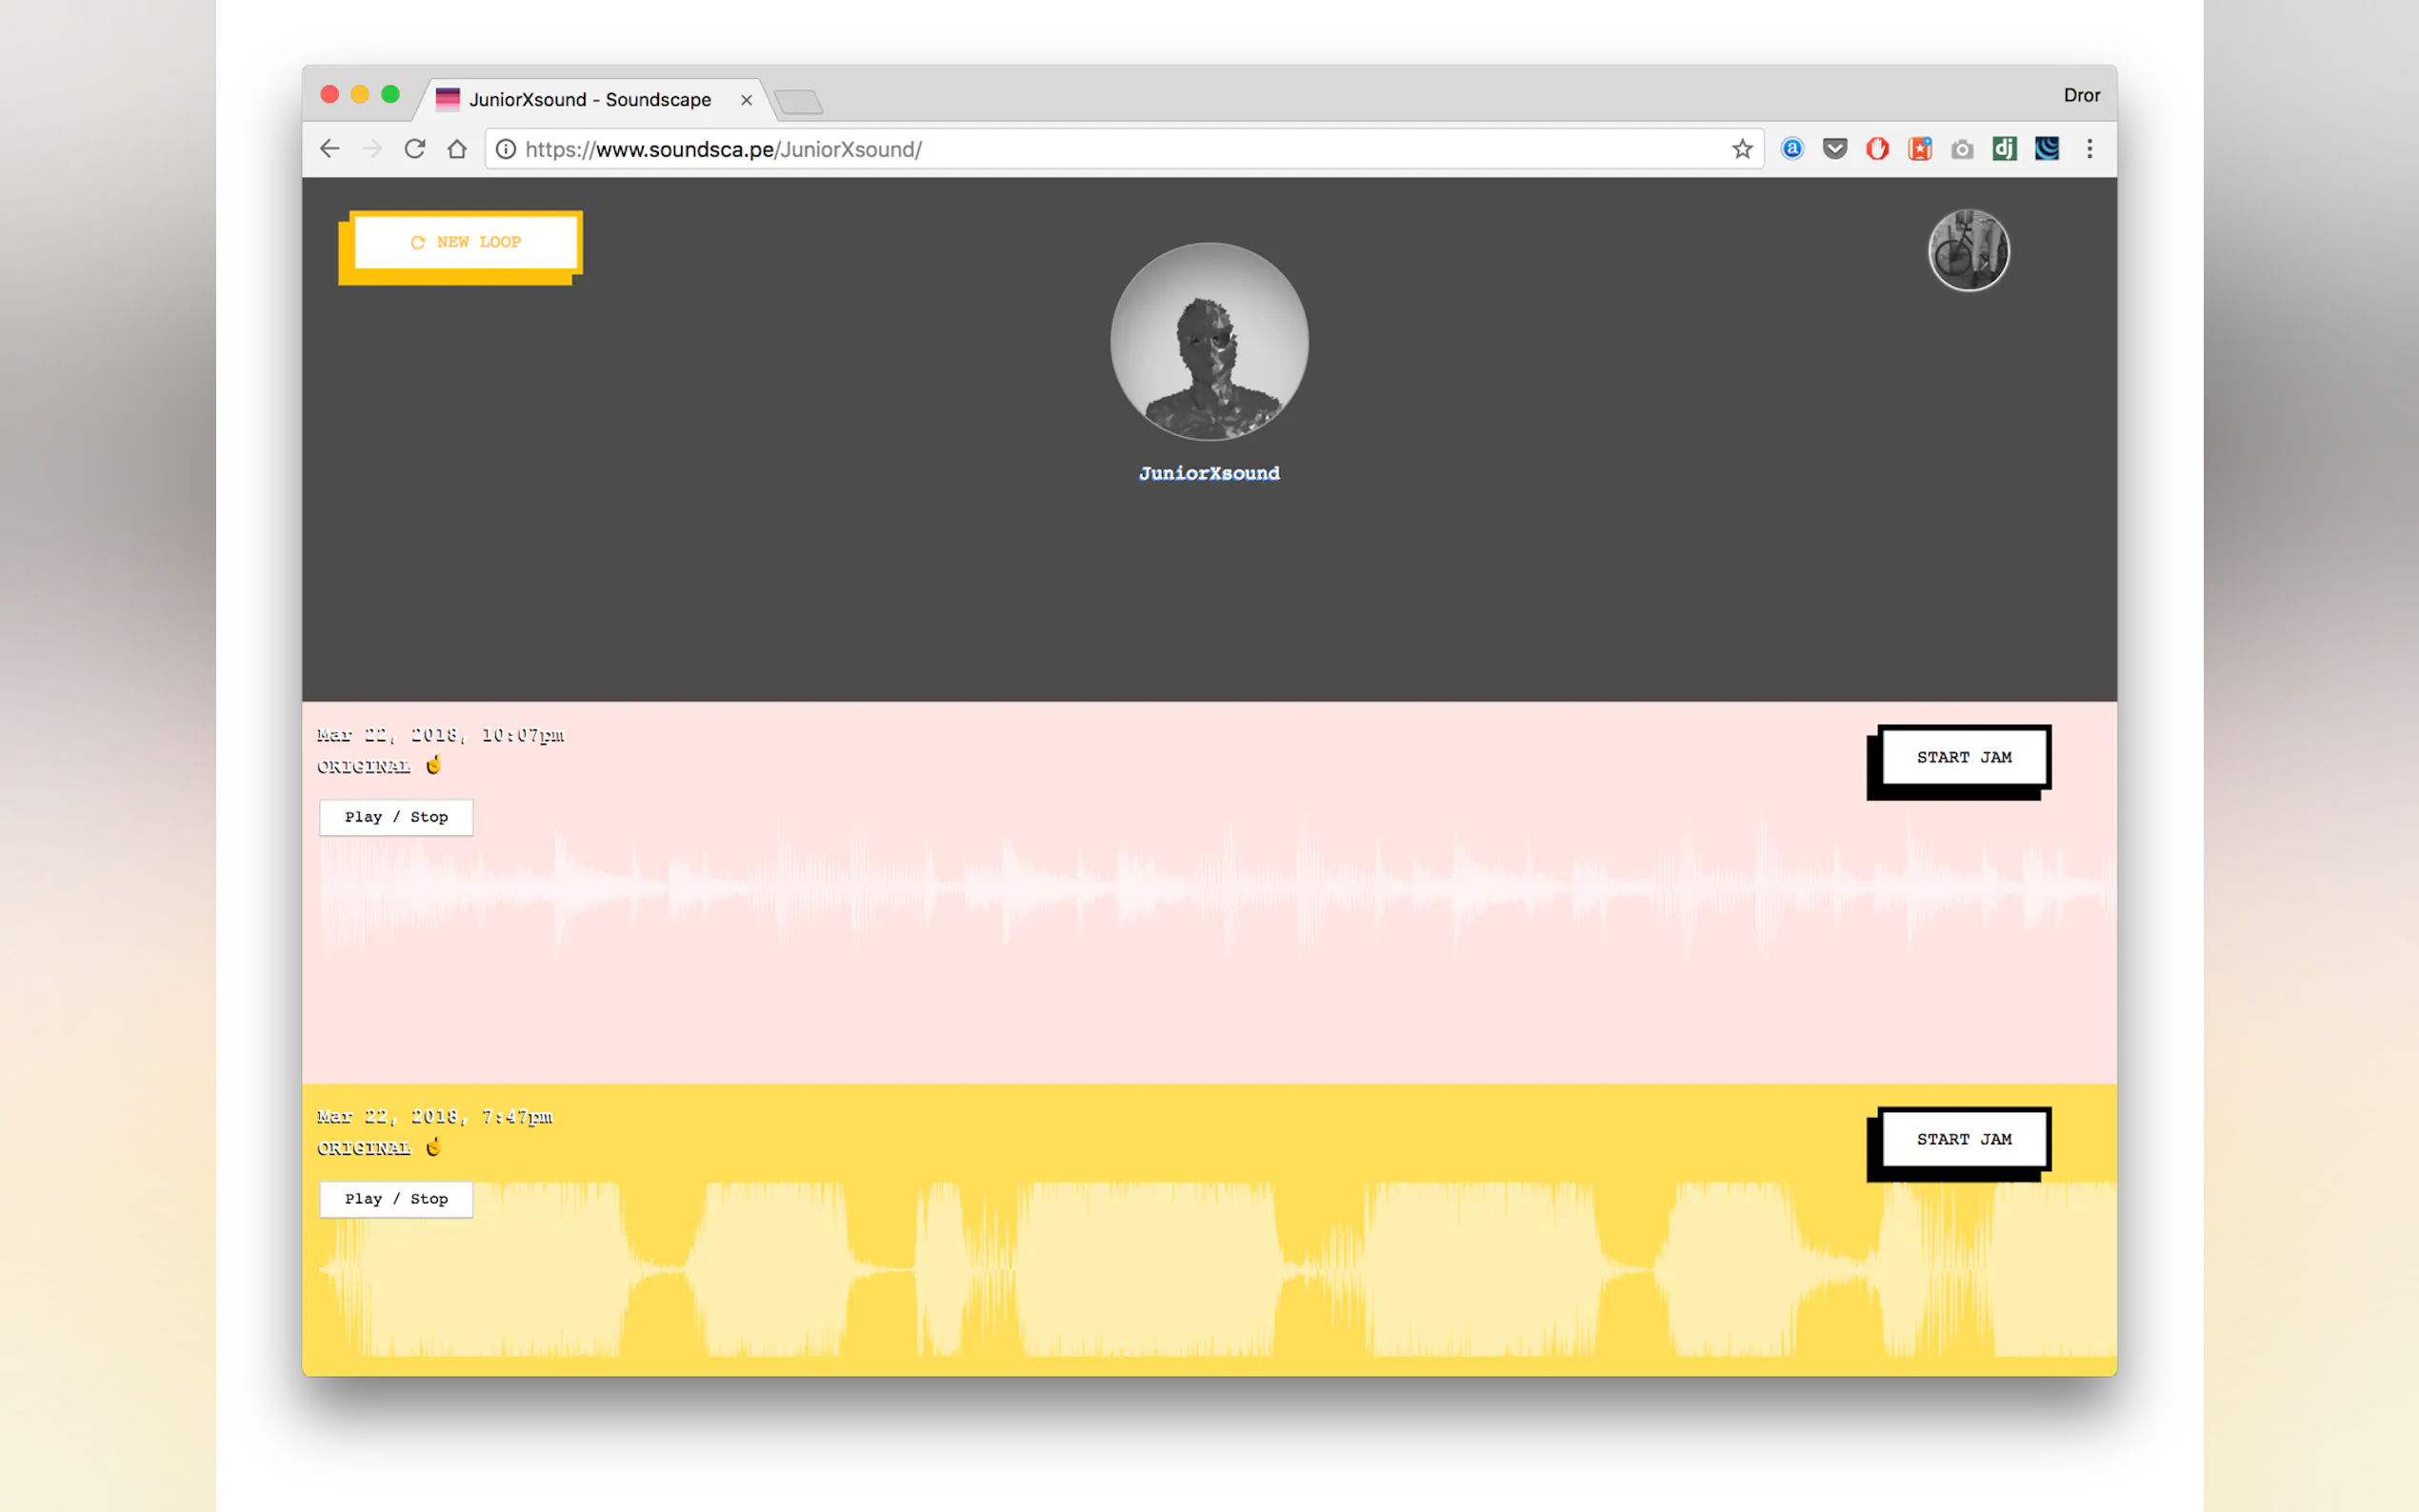Open the Pocket extension icon
Viewport: 2419px width, 1512px height.
point(1834,149)
